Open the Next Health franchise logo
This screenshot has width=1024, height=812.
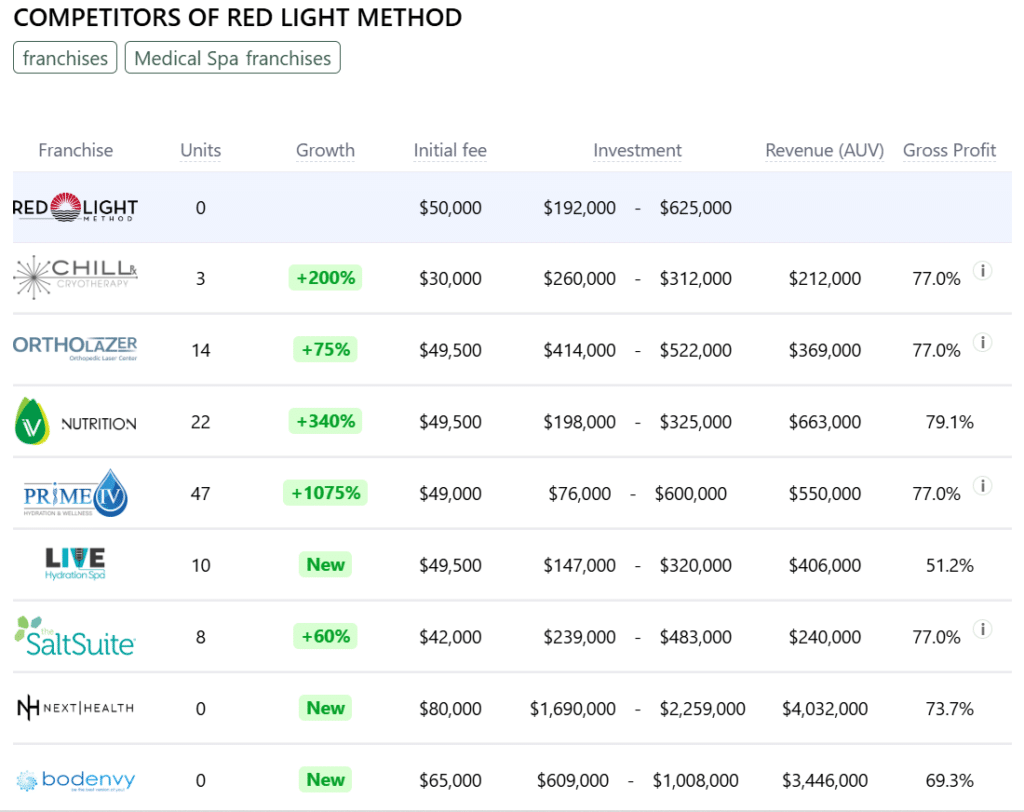pyautogui.click(x=75, y=708)
